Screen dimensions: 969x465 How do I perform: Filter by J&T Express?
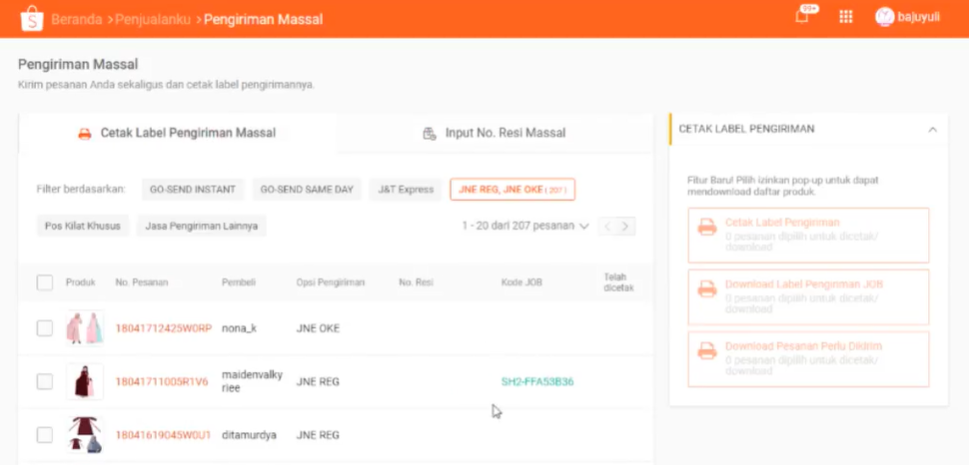(x=406, y=189)
